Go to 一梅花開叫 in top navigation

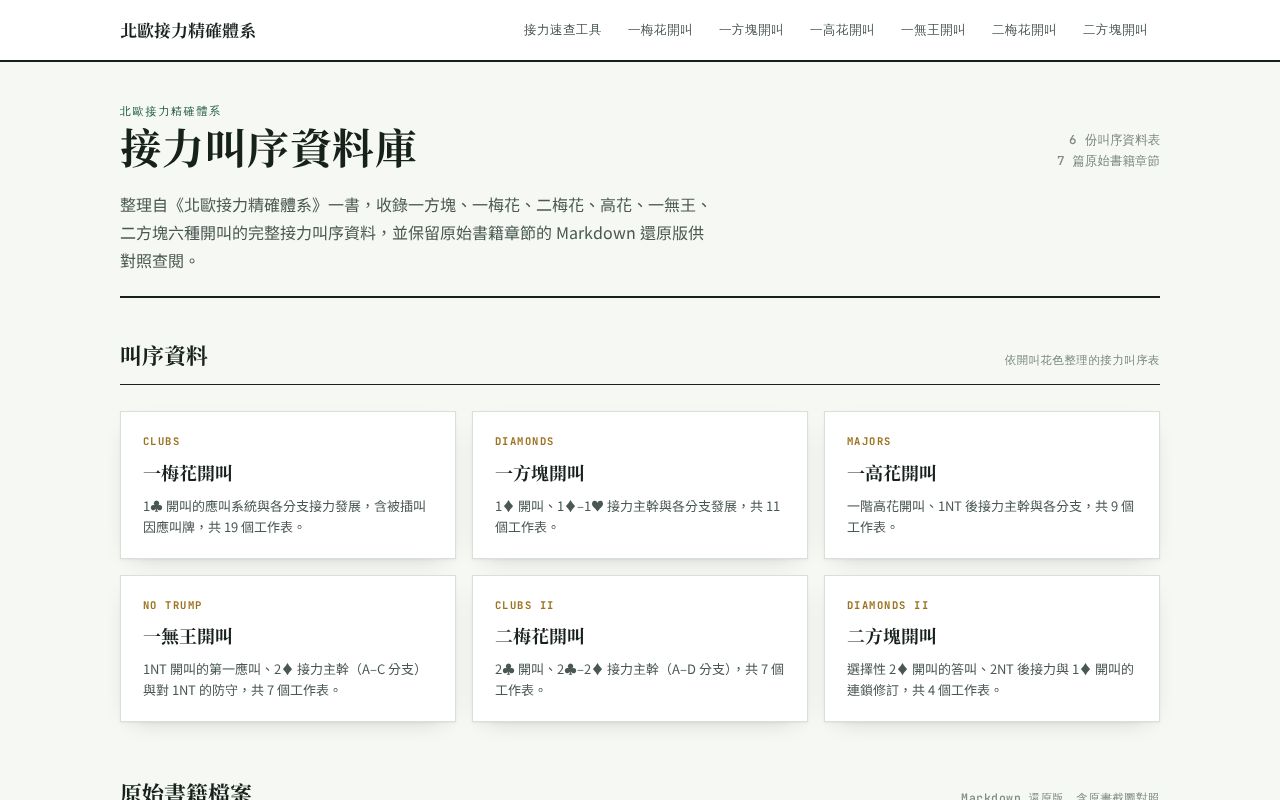point(660,30)
